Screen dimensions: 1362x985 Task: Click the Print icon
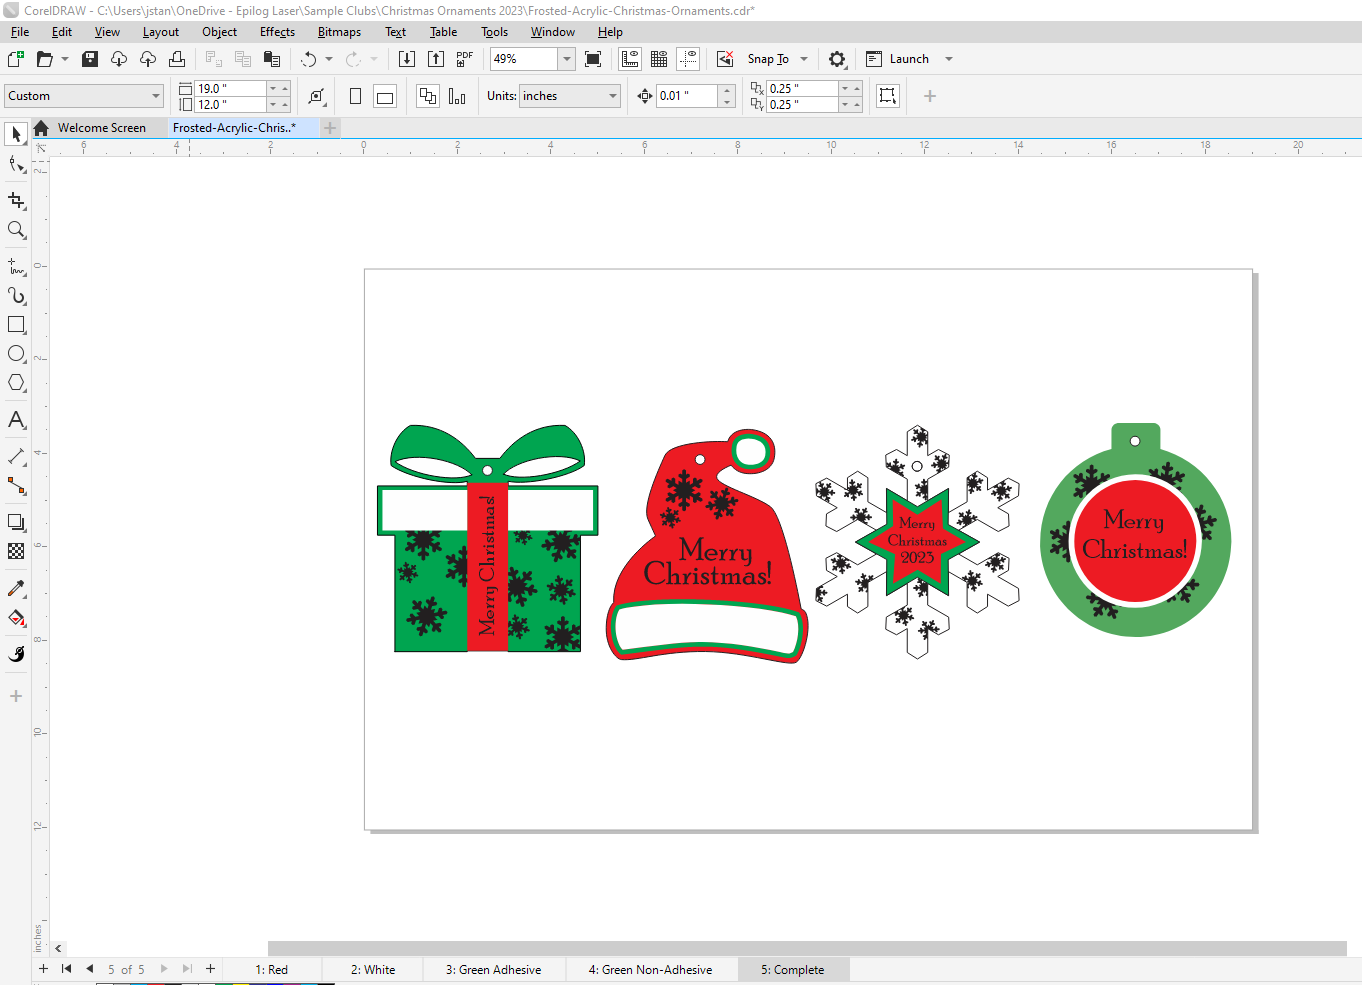[x=177, y=59]
